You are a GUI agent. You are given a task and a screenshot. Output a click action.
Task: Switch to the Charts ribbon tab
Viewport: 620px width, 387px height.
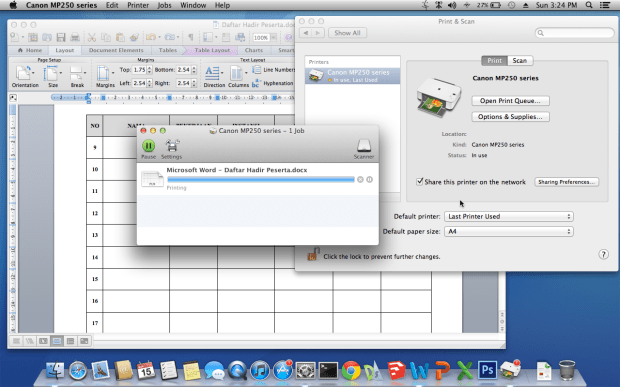[x=253, y=50]
